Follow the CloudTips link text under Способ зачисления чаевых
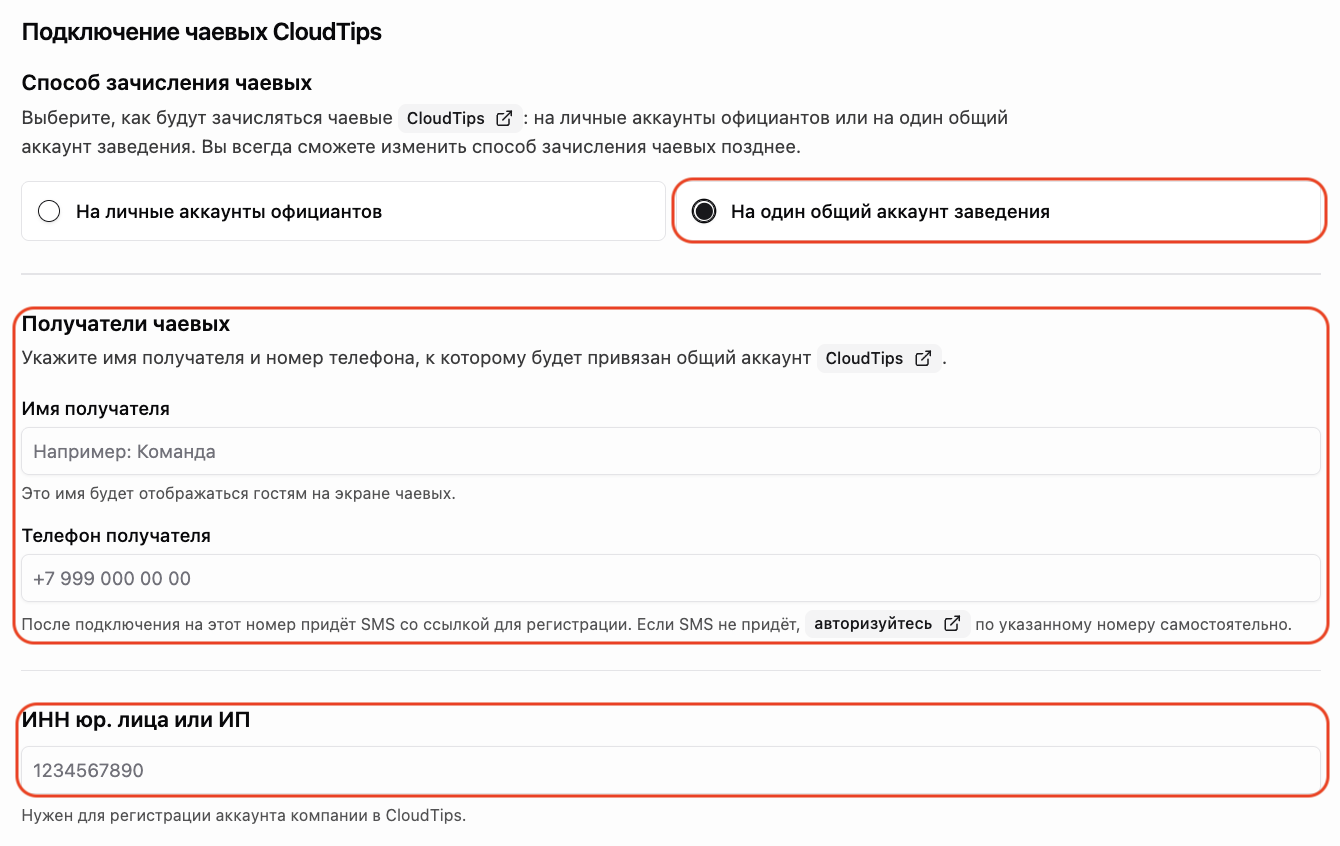The image size is (1340, 846). coord(446,118)
